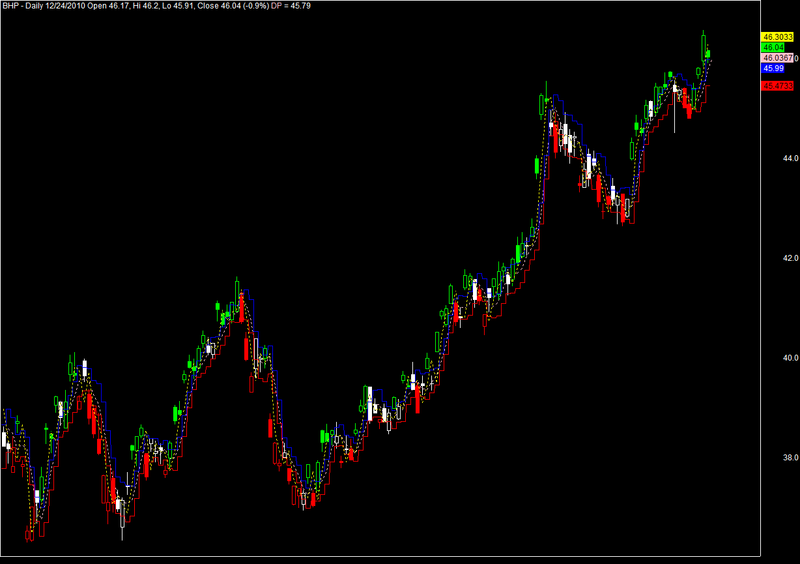800x564 pixels.
Task: Select the pink 46.0367 value label
Action: pyautogui.click(x=778, y=58)
